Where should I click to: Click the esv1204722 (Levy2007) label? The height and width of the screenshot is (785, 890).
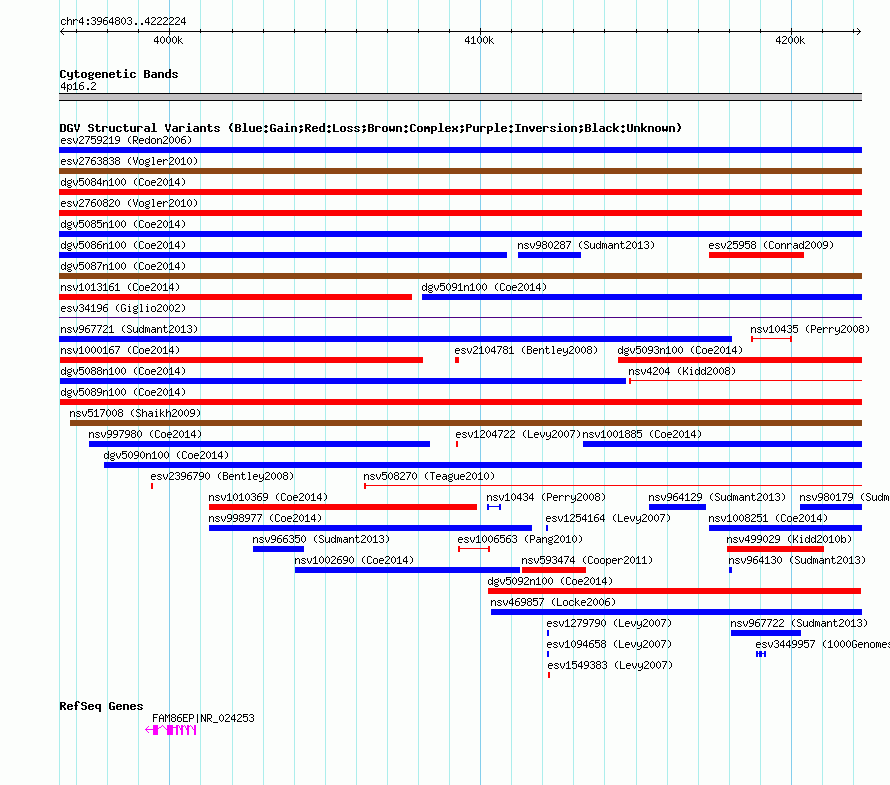518,434
